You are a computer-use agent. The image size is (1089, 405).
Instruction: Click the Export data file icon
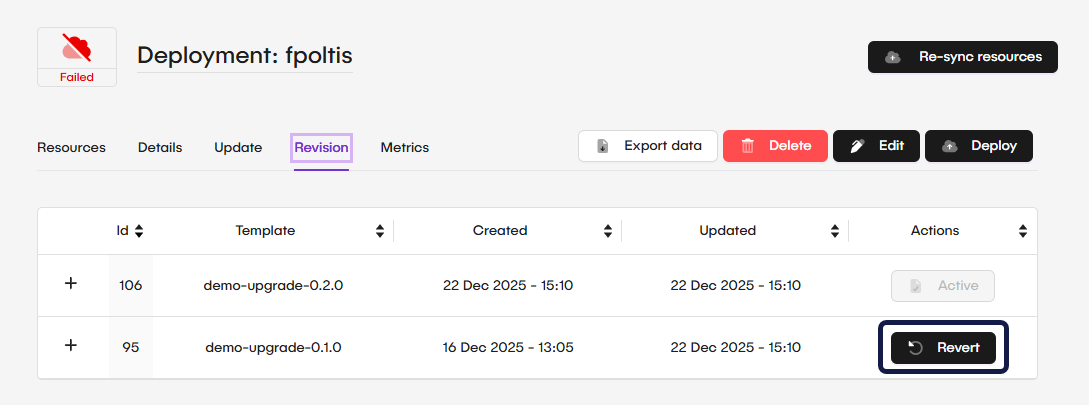click(x=603, y=146)
